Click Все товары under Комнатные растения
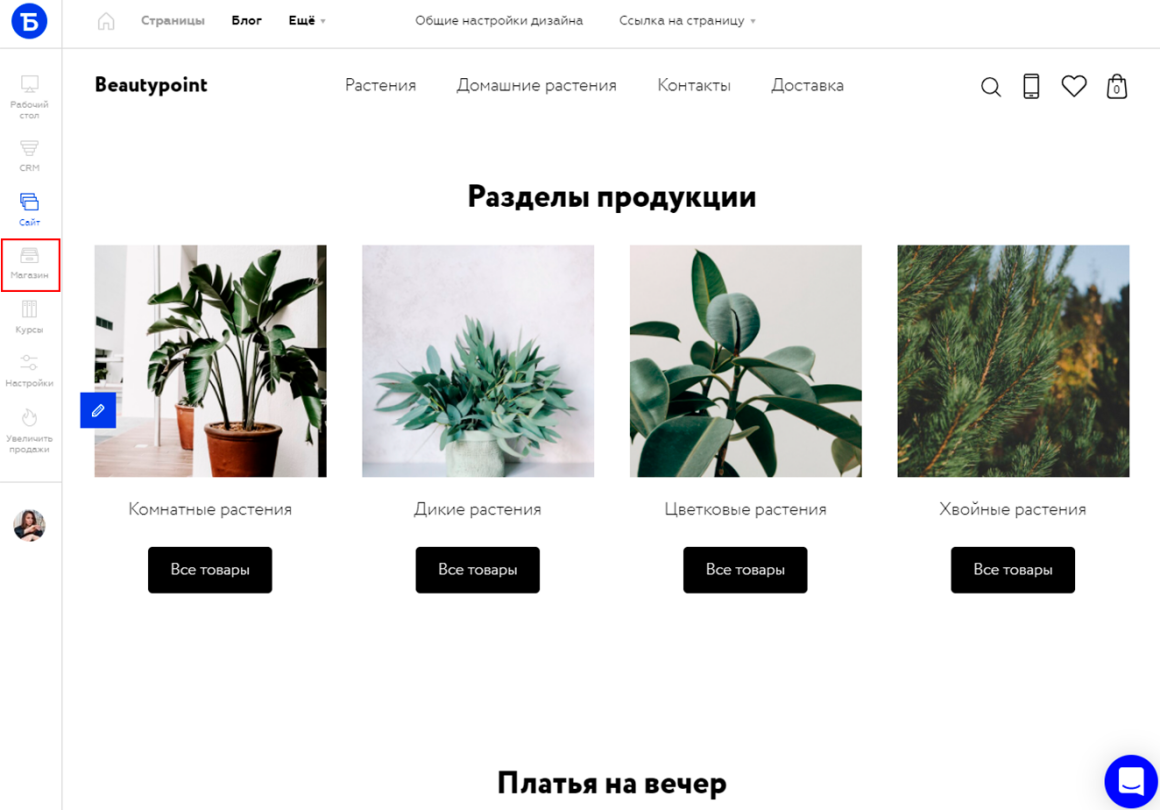This screenshot has height=810, width=1160. [x=210, y=570]
